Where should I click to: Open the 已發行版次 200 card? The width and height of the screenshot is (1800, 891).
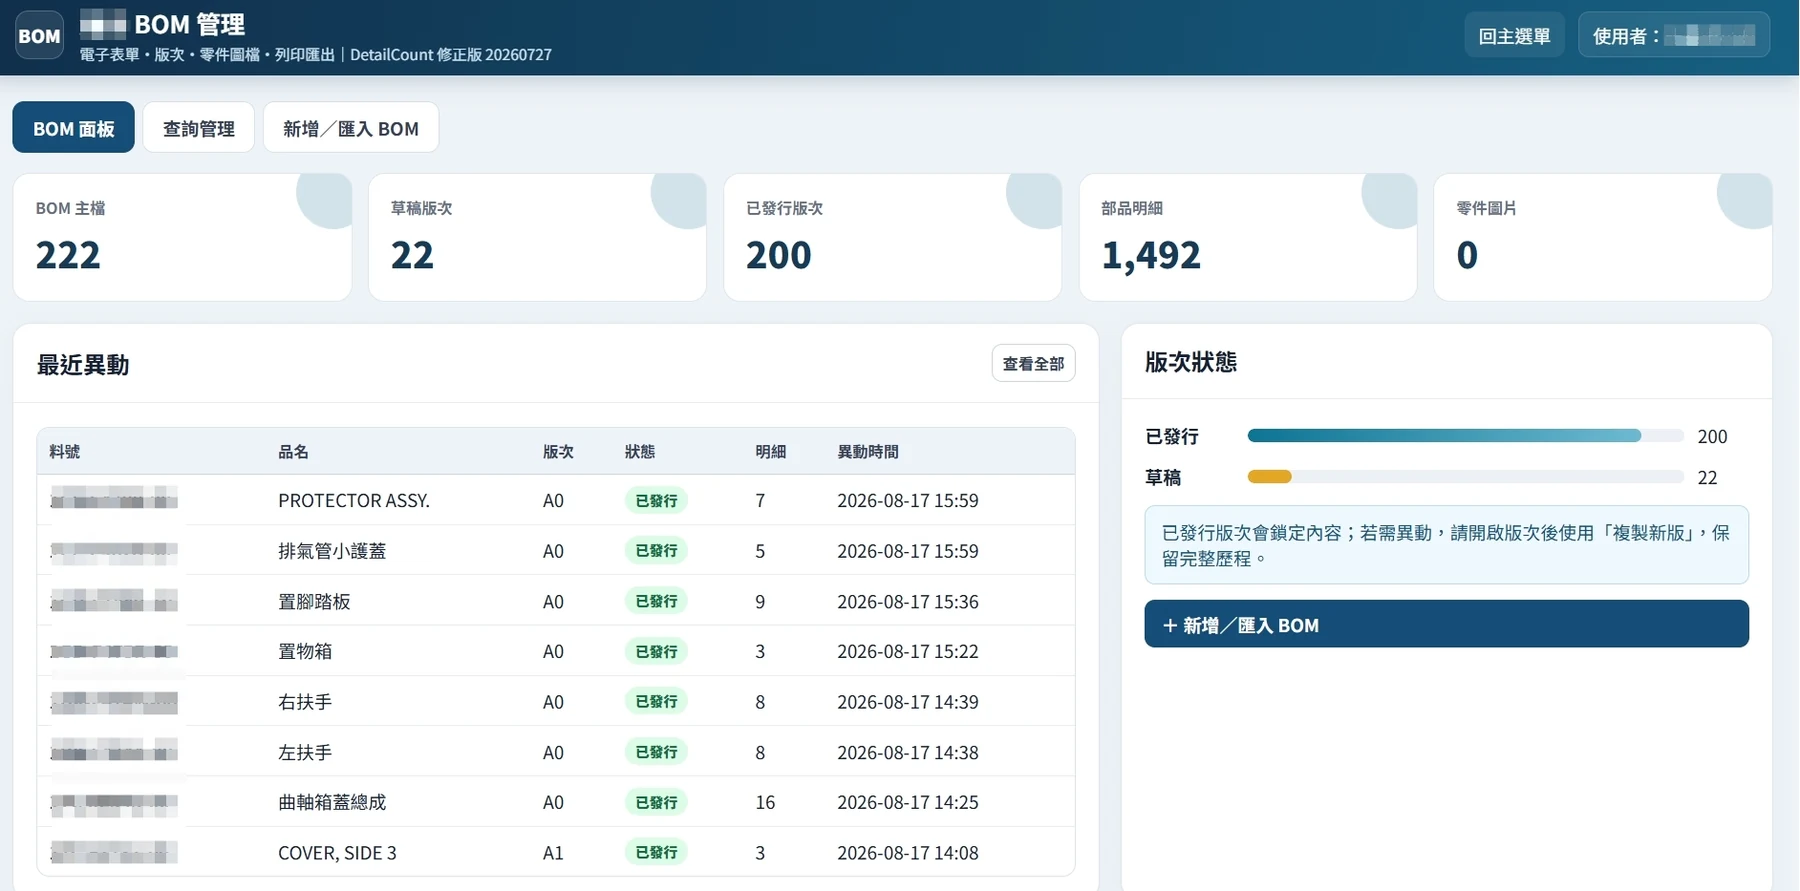pos(892,237)
